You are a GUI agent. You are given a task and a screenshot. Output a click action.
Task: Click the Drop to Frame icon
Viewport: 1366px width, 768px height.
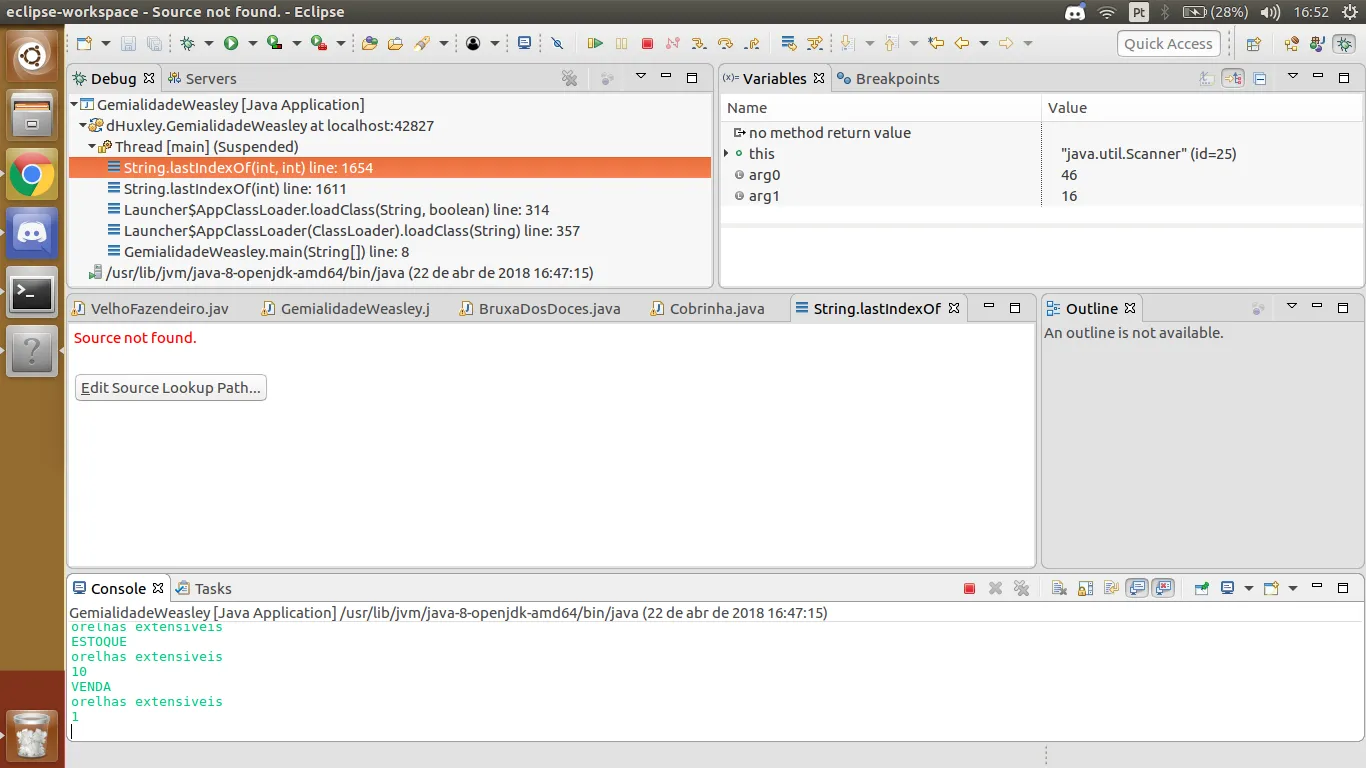coord(789,43)
